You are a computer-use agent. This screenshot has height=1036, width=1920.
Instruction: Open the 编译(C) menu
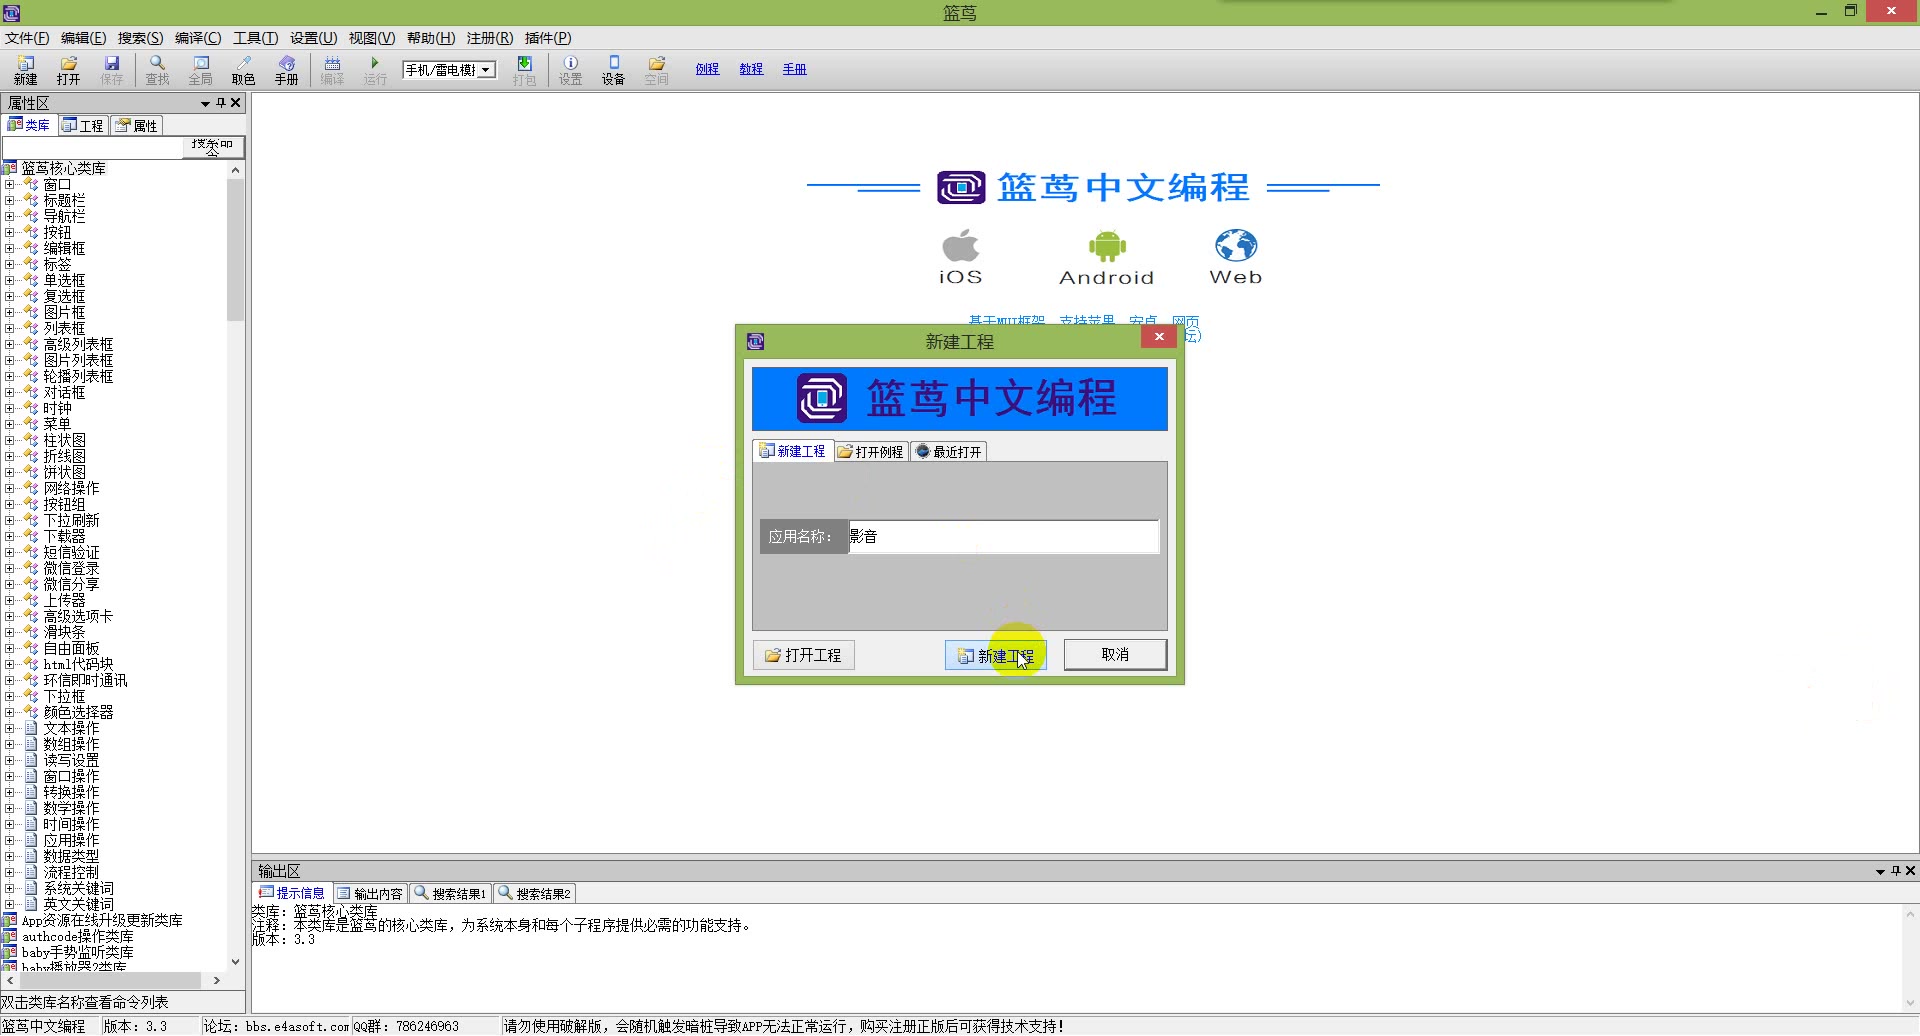tap(198, 38)
